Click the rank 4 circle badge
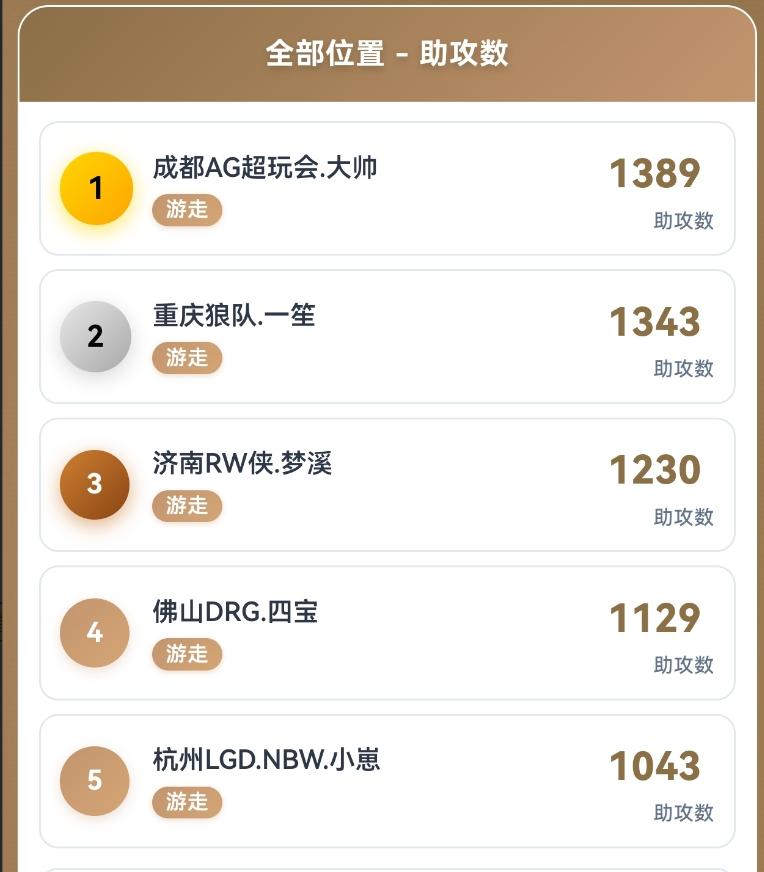 click(x=95, y=632)
